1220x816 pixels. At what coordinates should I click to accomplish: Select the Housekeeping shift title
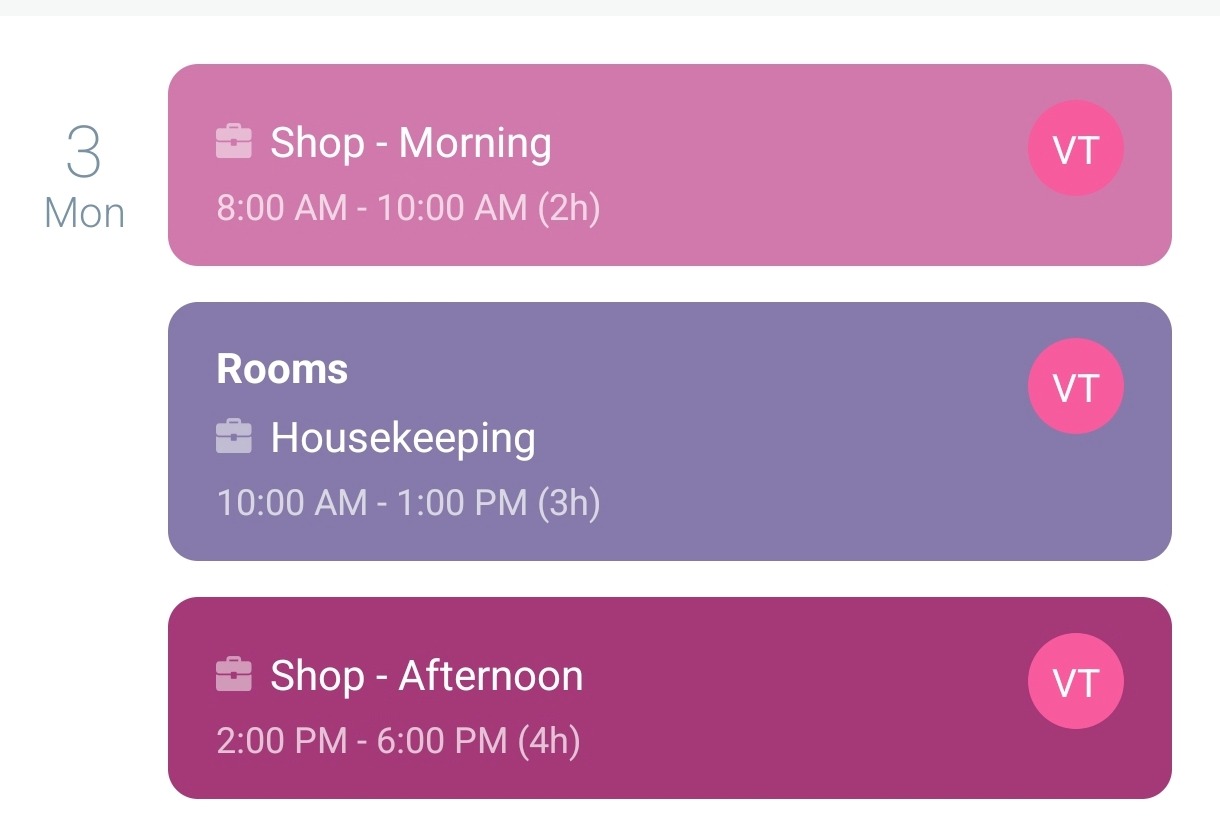point(403,438)
